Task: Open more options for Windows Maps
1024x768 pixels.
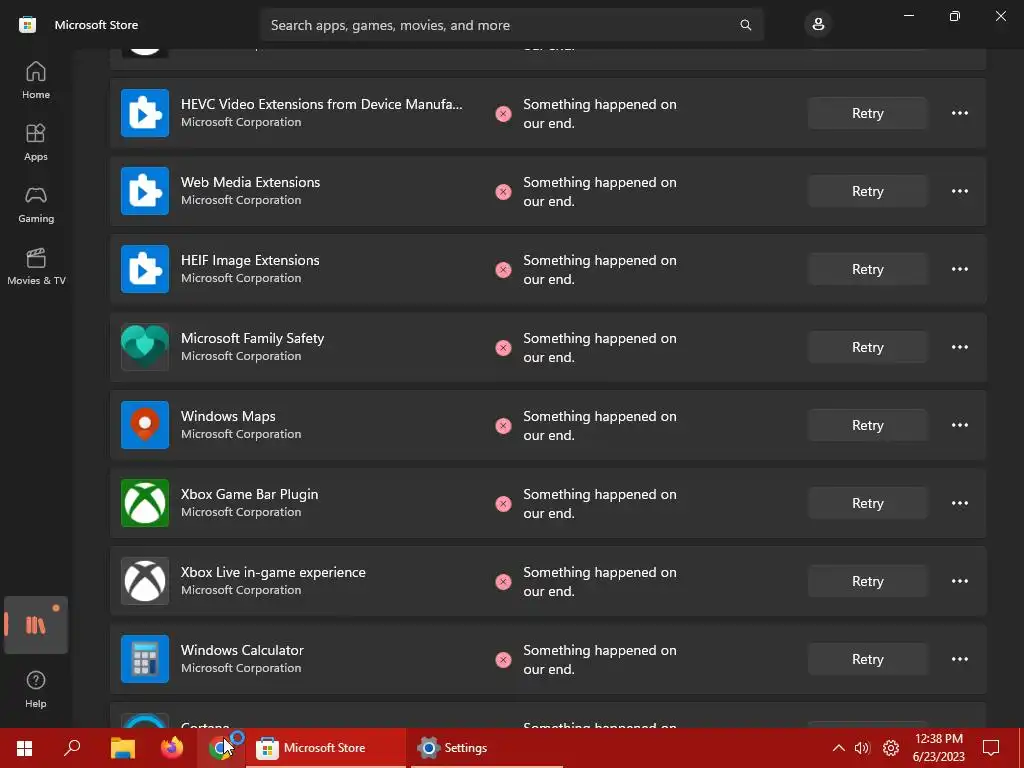Action: pos(959,425)
